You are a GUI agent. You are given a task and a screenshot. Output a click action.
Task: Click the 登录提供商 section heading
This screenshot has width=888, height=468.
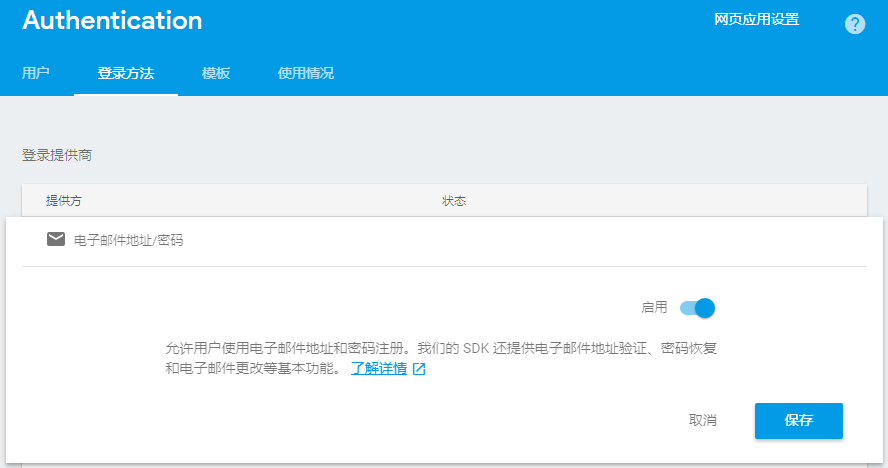pyautogui.click(x=57, y=156)
